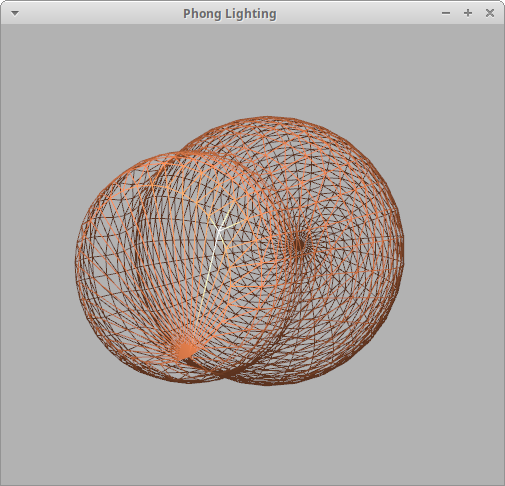Click the dark inner arc inside front sphere
The width and height of the screenshot is (505, 486).
[x=142, y=233]
